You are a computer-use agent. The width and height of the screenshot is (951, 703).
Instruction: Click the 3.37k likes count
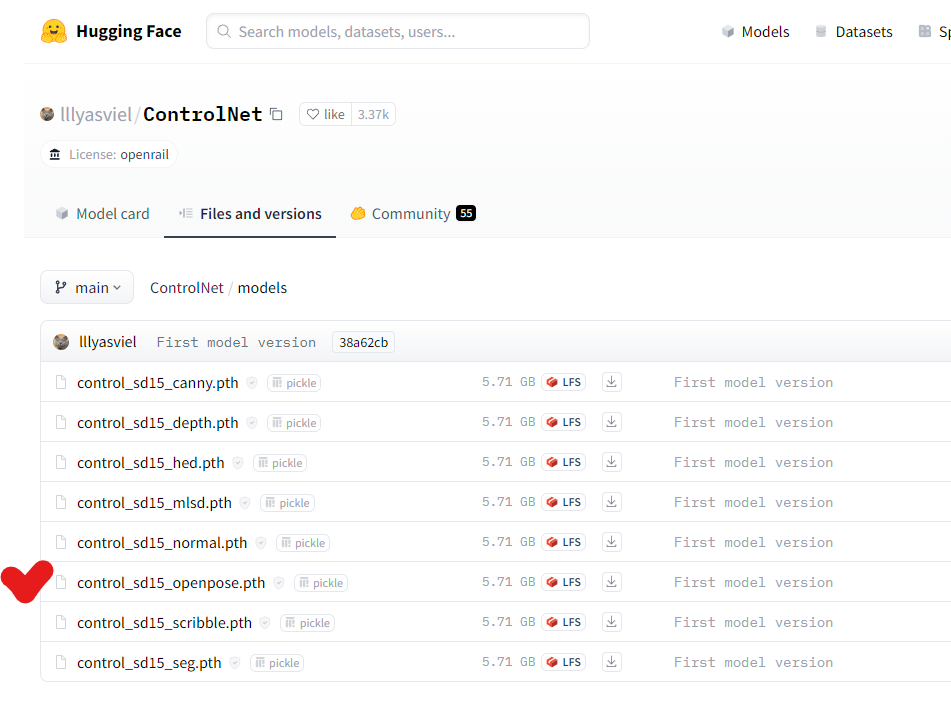373,114
